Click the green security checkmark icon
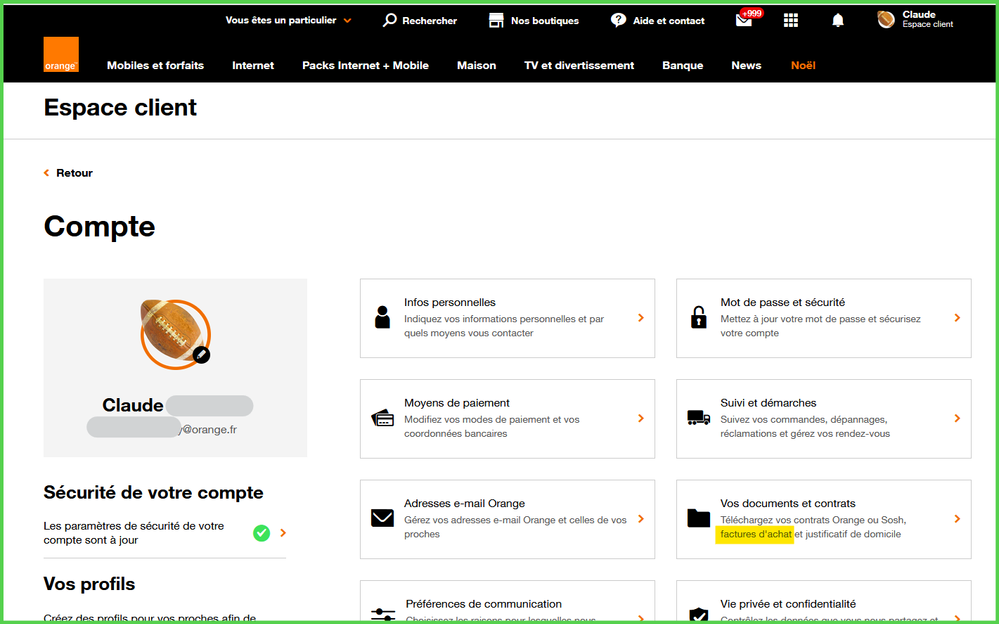999x624 pixels. click(261, 533)
